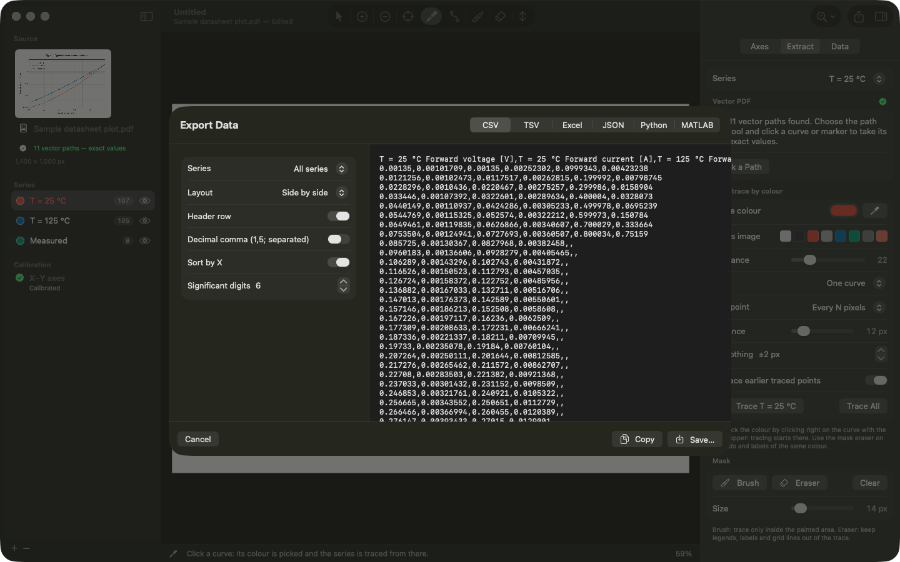Viewport: 900px width, 562px height.
Task: Click the Brush mask button
Action: pyautogui.click(x=740, y=483)
